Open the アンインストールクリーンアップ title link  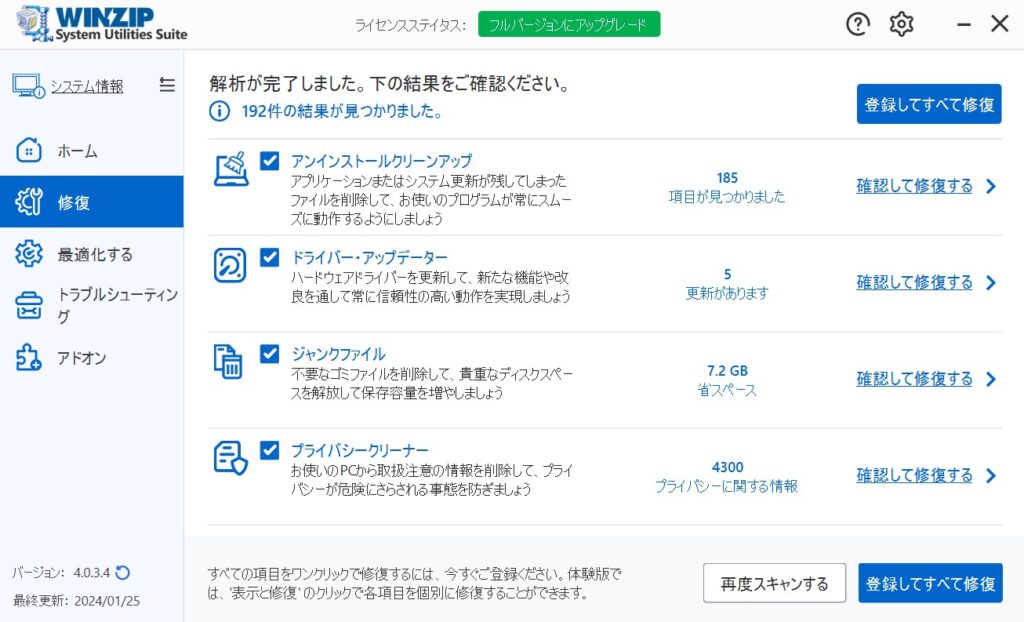(x=381, y=161)
